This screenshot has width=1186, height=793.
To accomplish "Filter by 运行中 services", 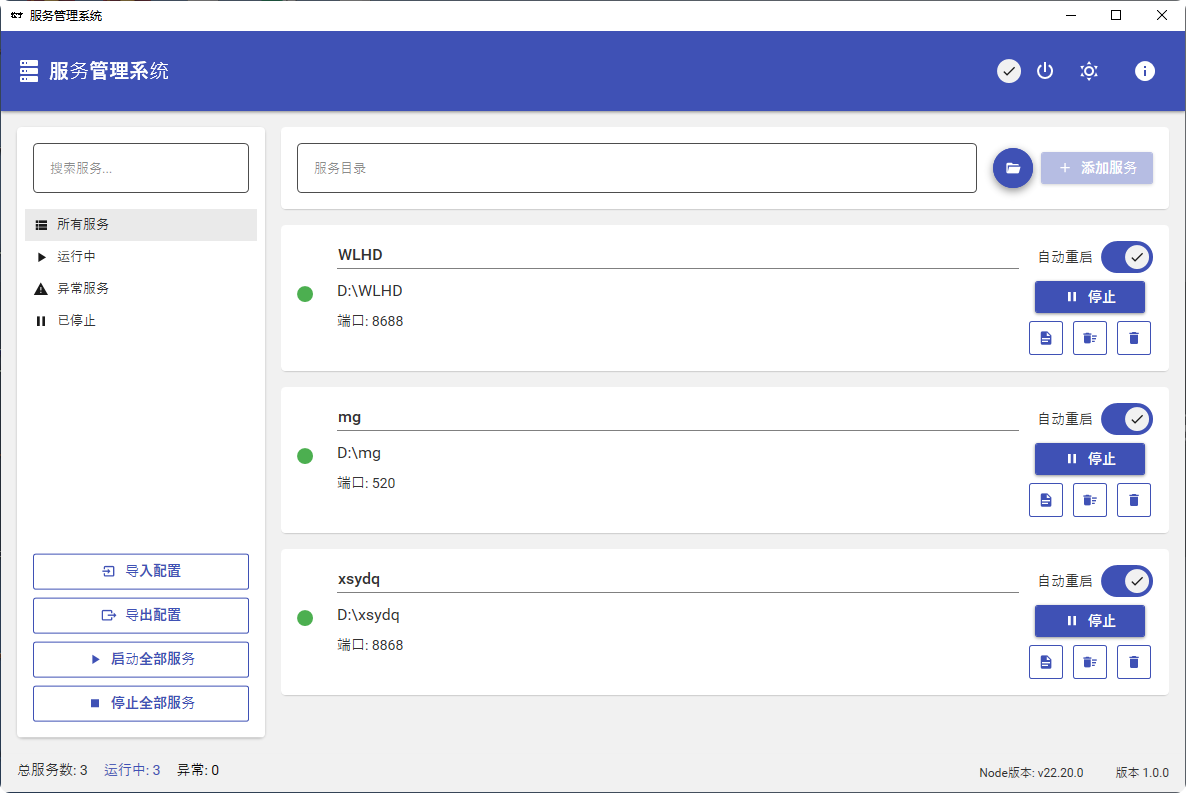I will 141,257.
